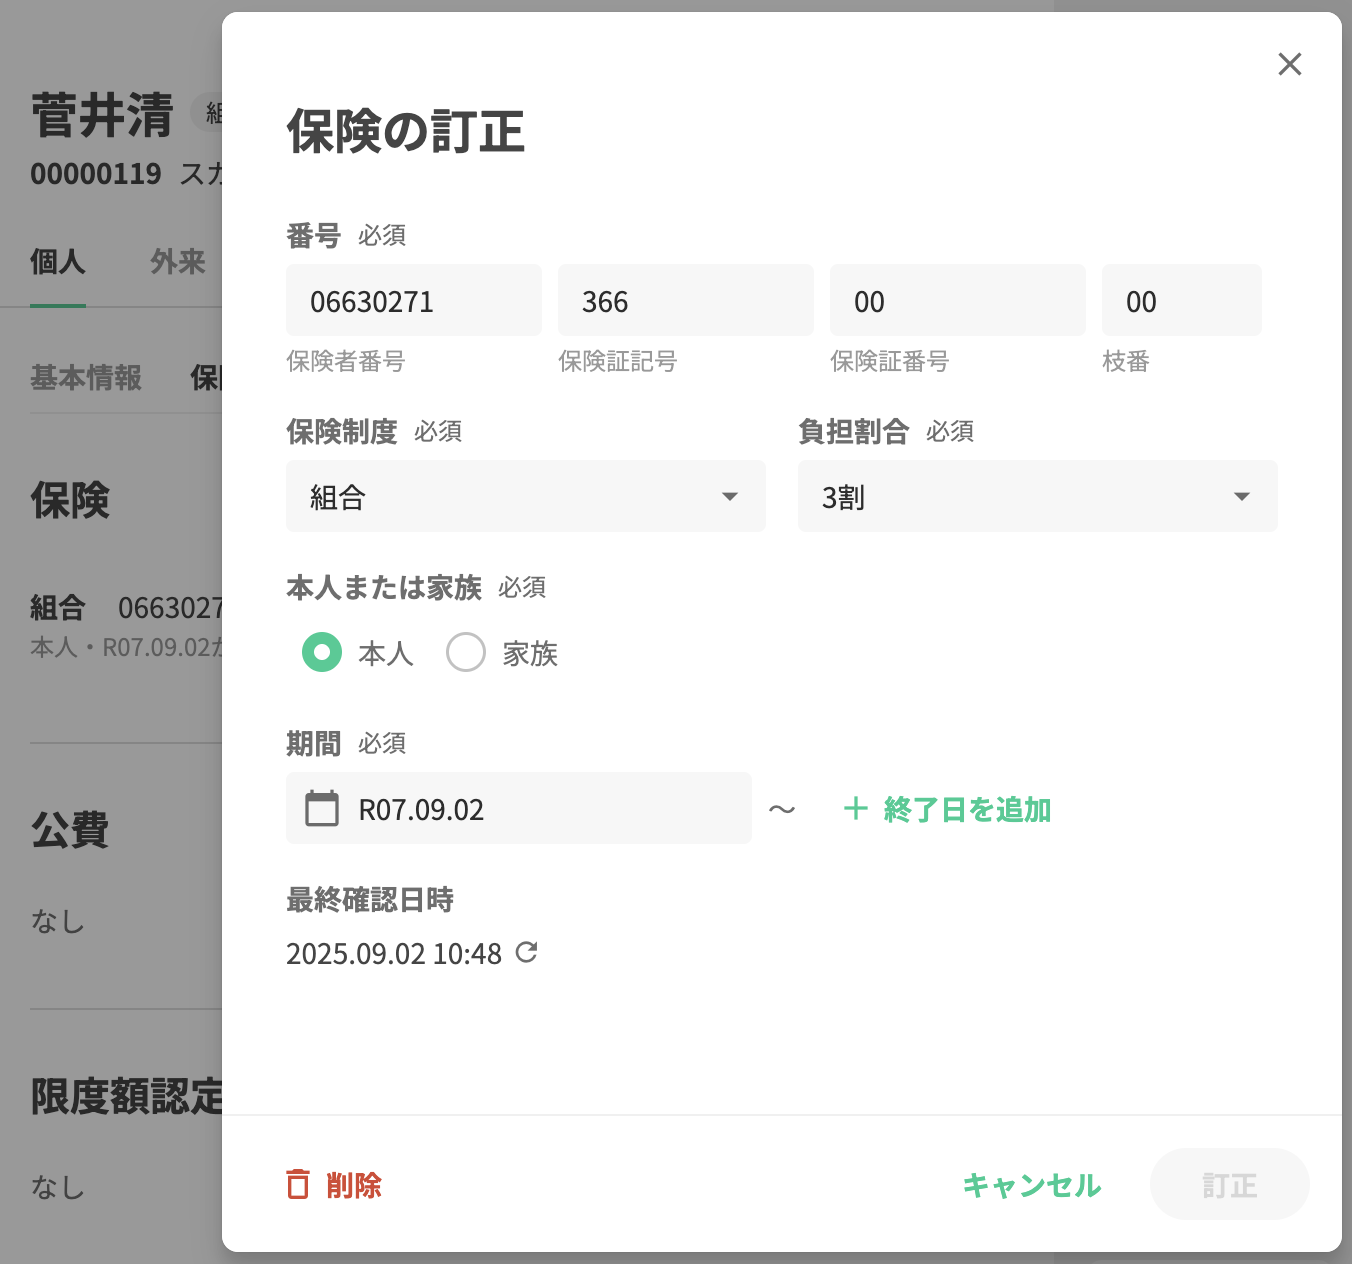Refresh the last confirmation timestamp
This screenshot has width=1352, height=1264.
tap(526, 952)
